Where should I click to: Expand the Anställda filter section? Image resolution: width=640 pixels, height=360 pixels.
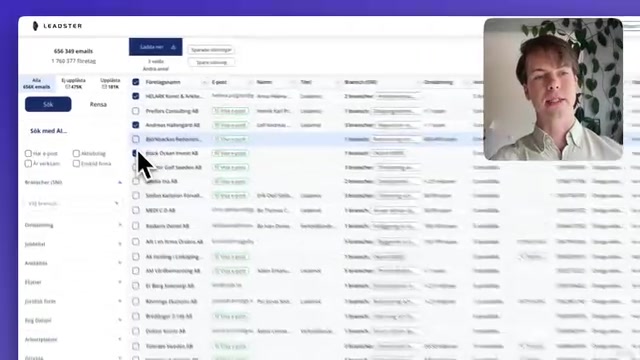(120, 263)
